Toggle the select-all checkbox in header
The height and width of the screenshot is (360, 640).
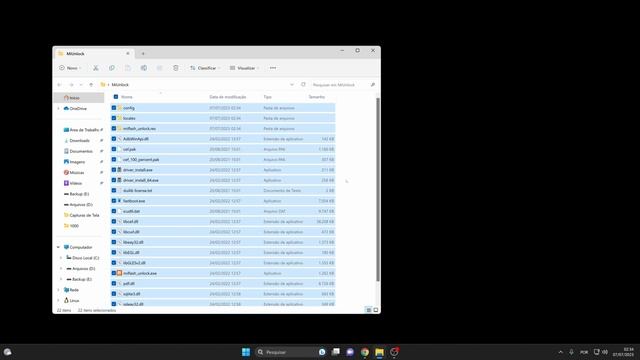116,97
